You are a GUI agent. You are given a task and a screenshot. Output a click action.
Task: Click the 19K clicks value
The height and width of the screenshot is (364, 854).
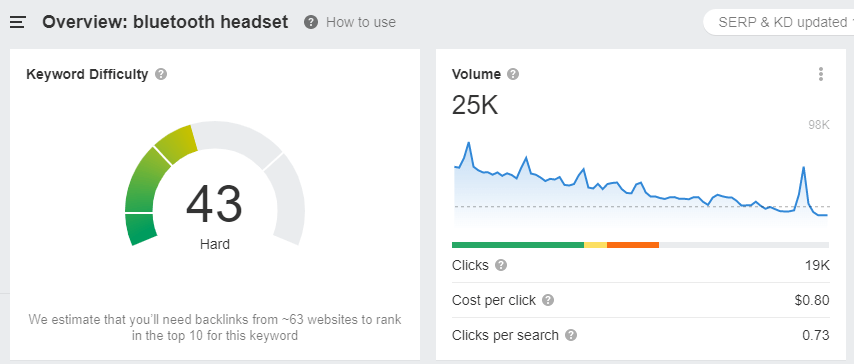click(x=817, y=265)
